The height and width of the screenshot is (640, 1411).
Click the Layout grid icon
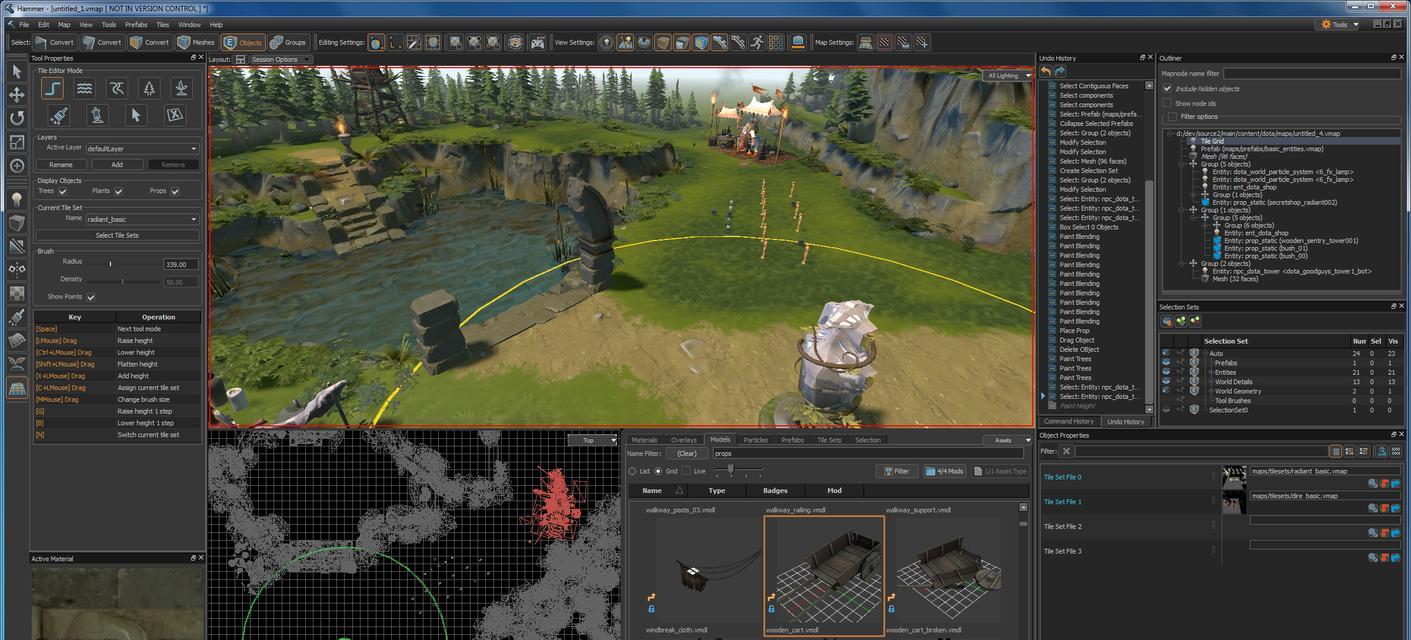pyautogui.click(x=241, y=59)
